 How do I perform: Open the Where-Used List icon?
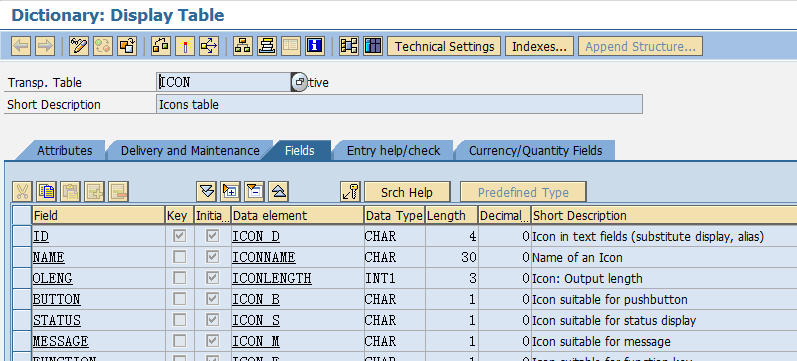pos(209,46)
